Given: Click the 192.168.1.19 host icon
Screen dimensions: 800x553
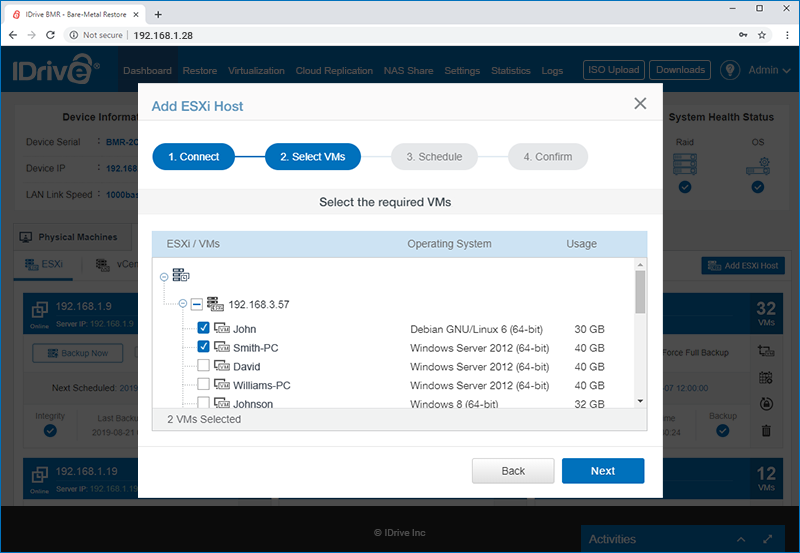Looking at the screenshot, I should click(x=39, y=474).
